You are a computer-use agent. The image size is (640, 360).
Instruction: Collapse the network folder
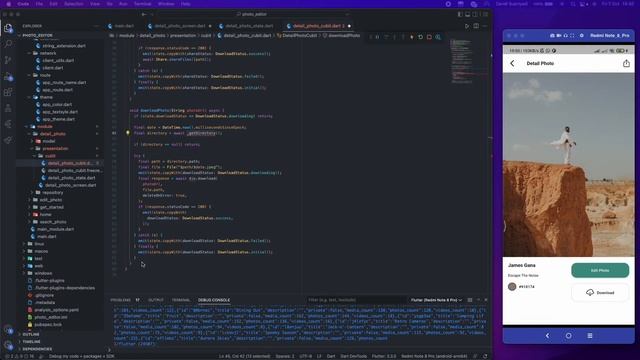(48, 53)
